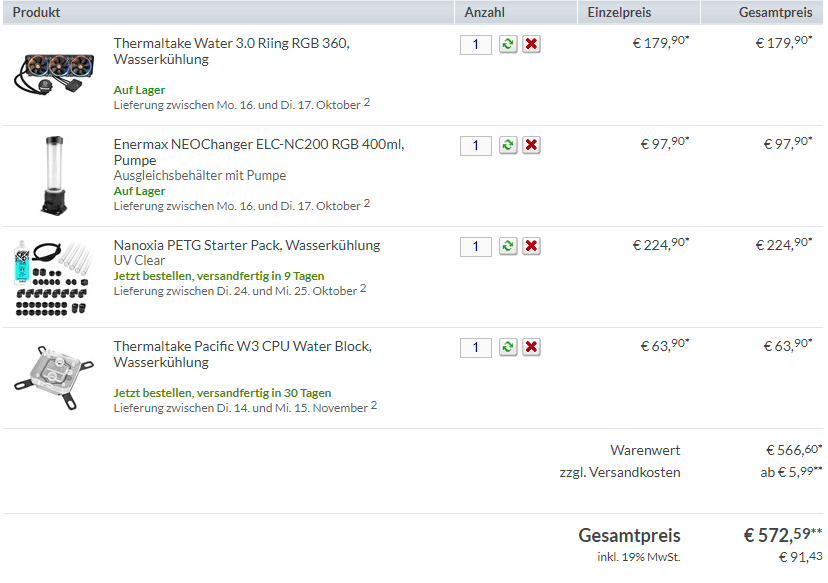The width and height of the screenshot is (828, 583).
Task: Delete Enermax NEOChanger from the cart
Action: [x=531, y=145]
